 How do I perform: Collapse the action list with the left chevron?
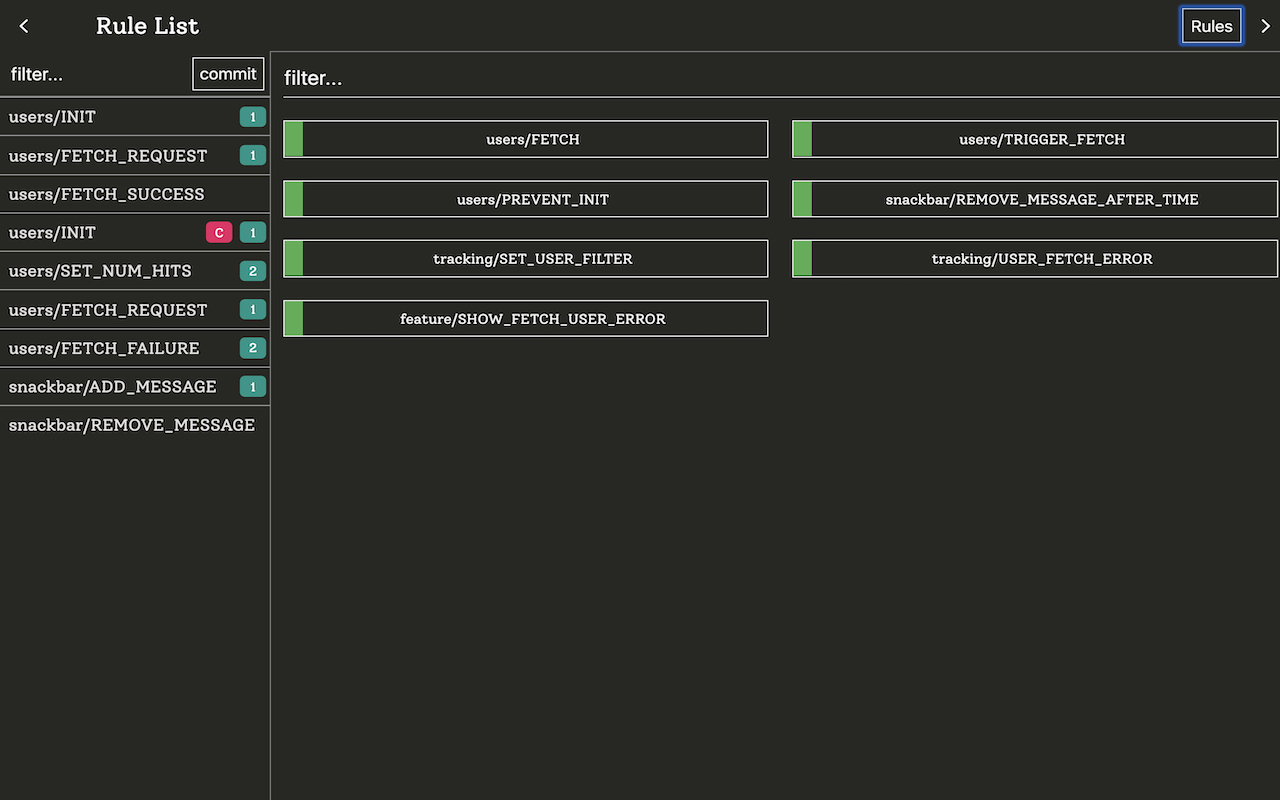click(x=23, y=26)
